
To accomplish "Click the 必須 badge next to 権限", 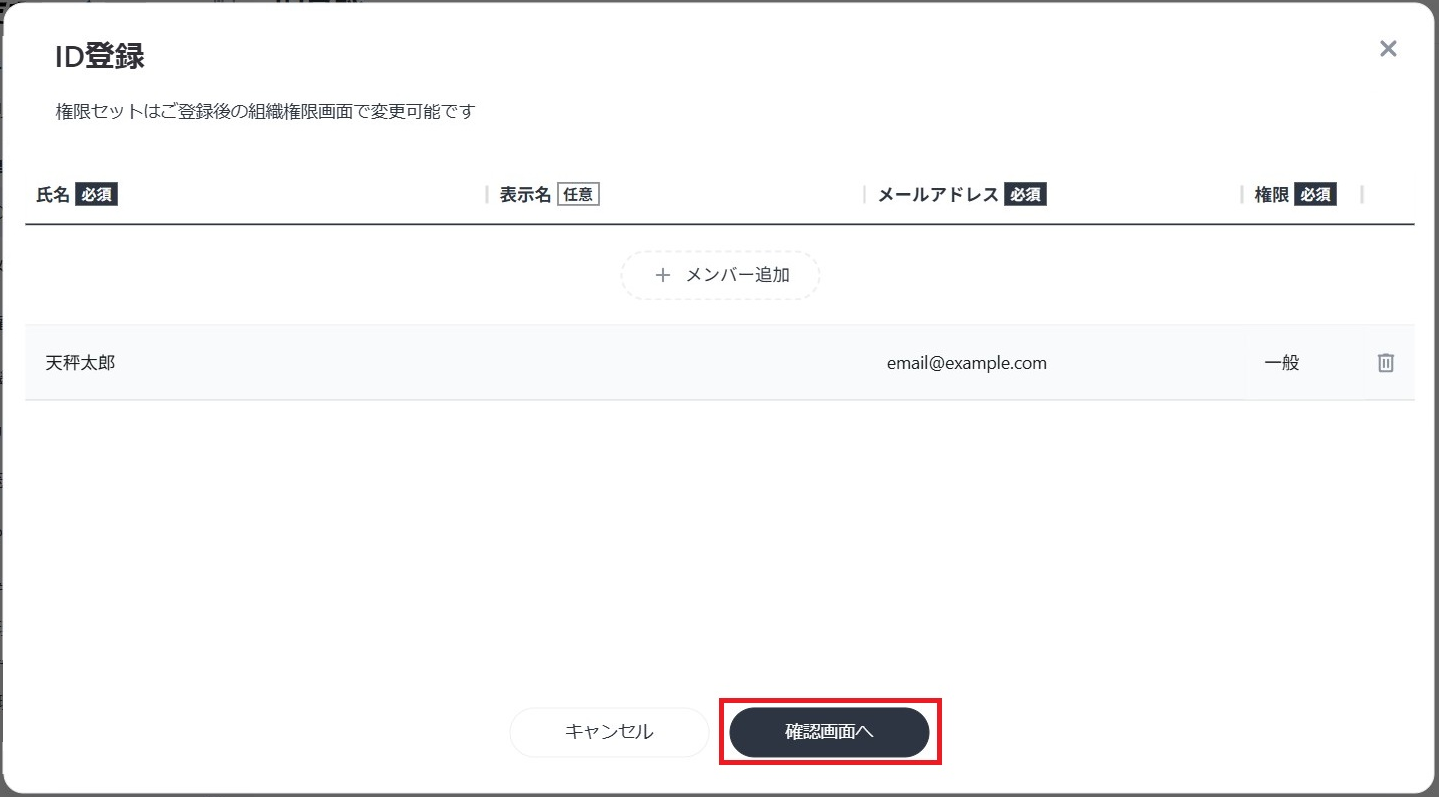I will coord(1314,194).
